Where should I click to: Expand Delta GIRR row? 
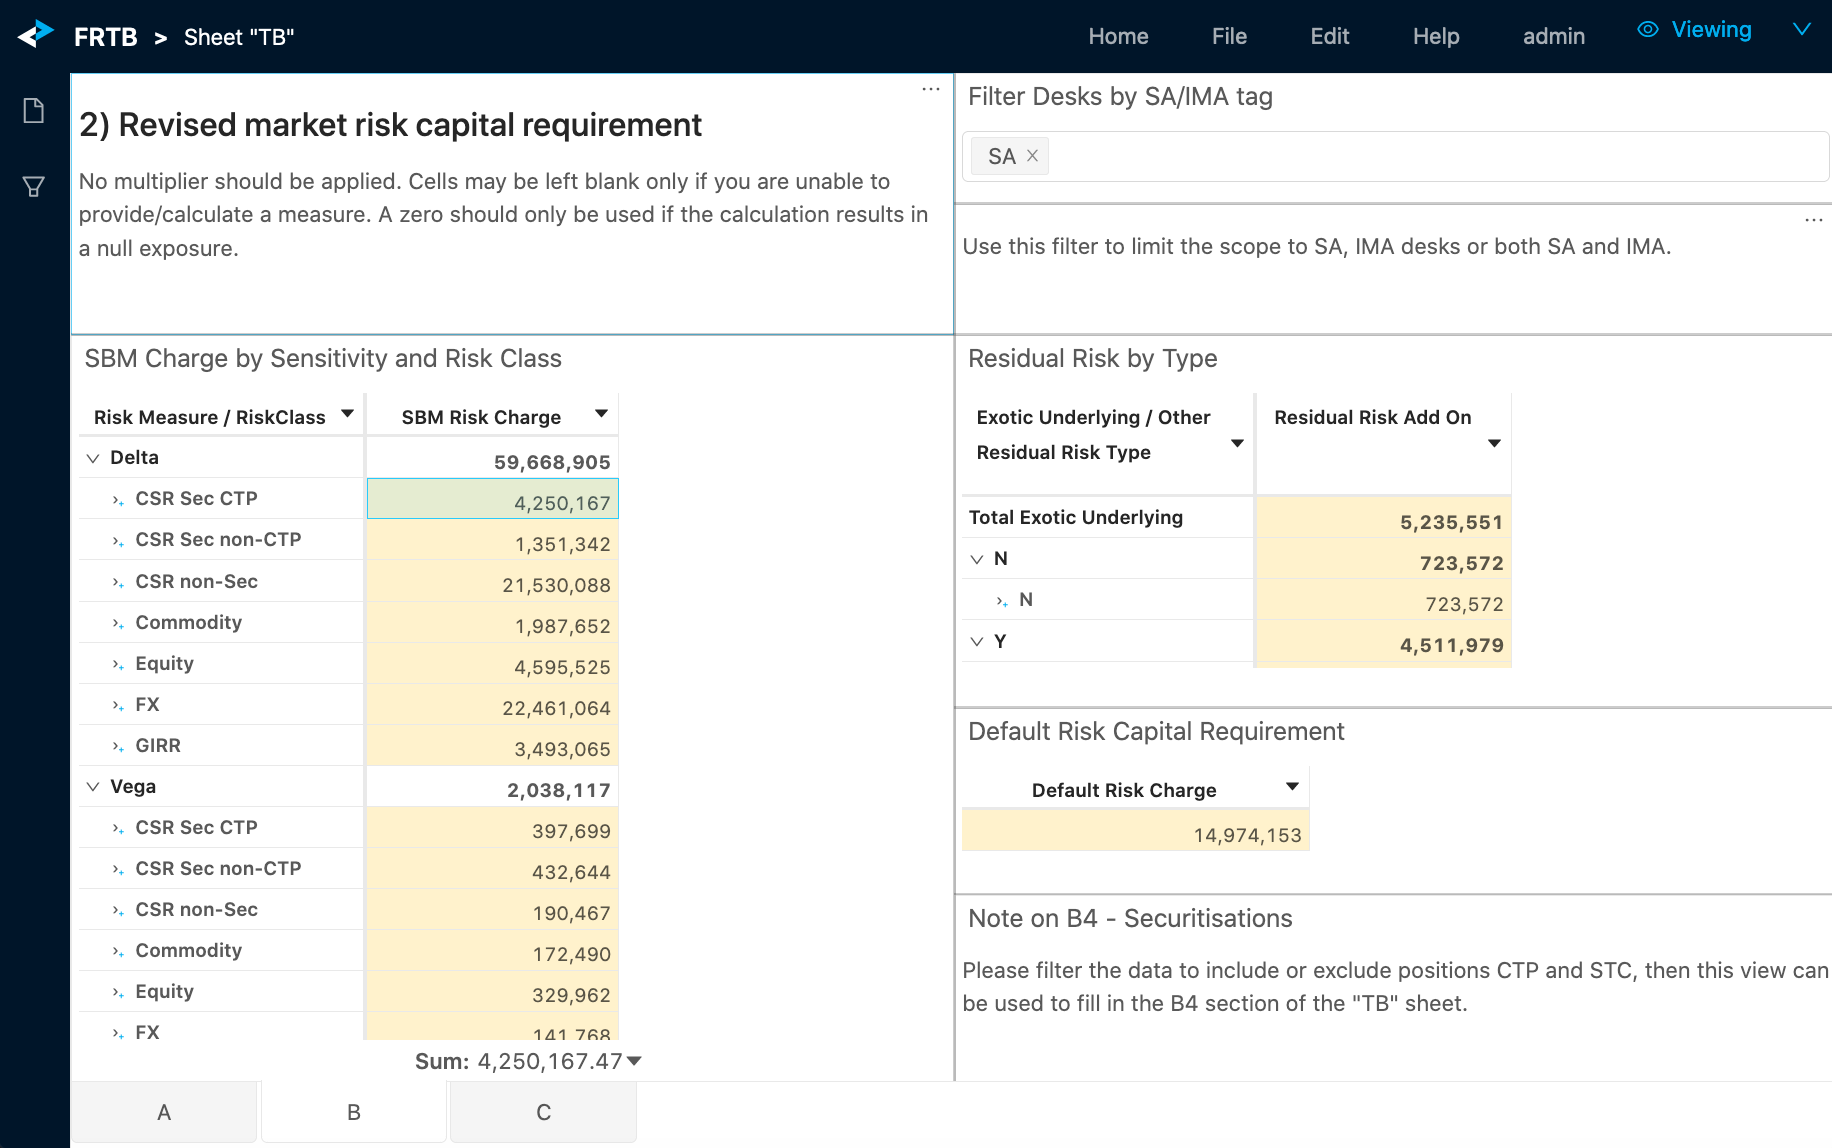(118, 746)
